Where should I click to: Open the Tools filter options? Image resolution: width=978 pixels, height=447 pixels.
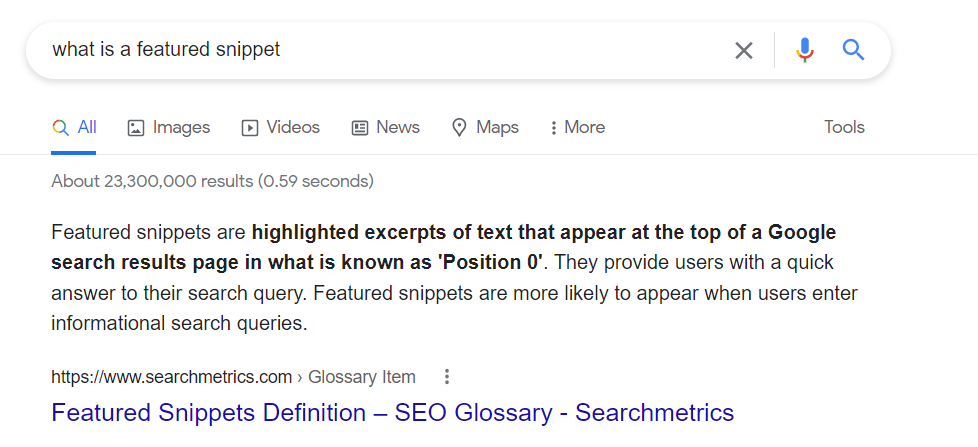click(844, 127)
